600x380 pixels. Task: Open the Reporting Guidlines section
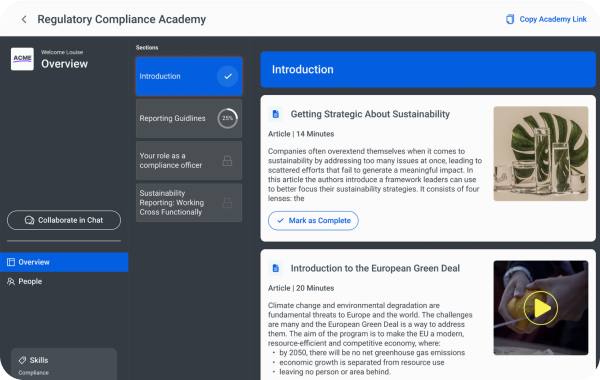pyautogui.click(x=189, y=118)
